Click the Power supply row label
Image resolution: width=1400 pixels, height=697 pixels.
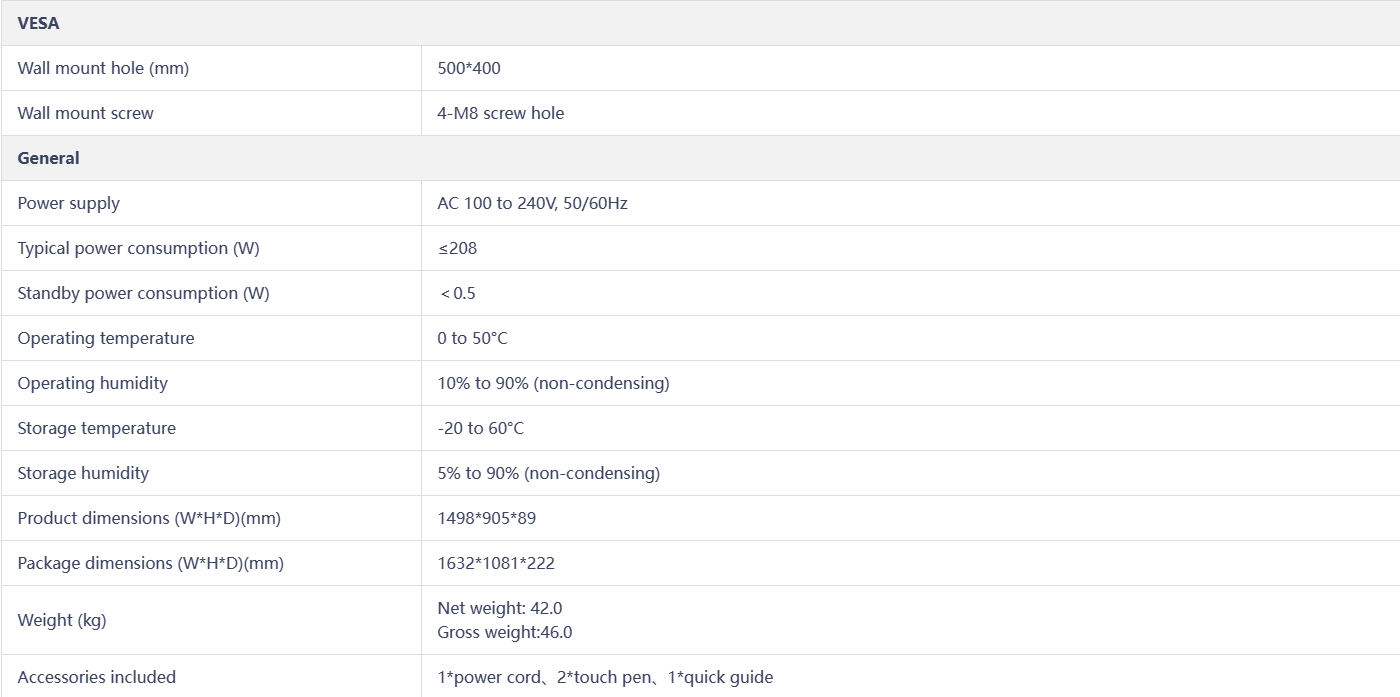click(68, 203)
